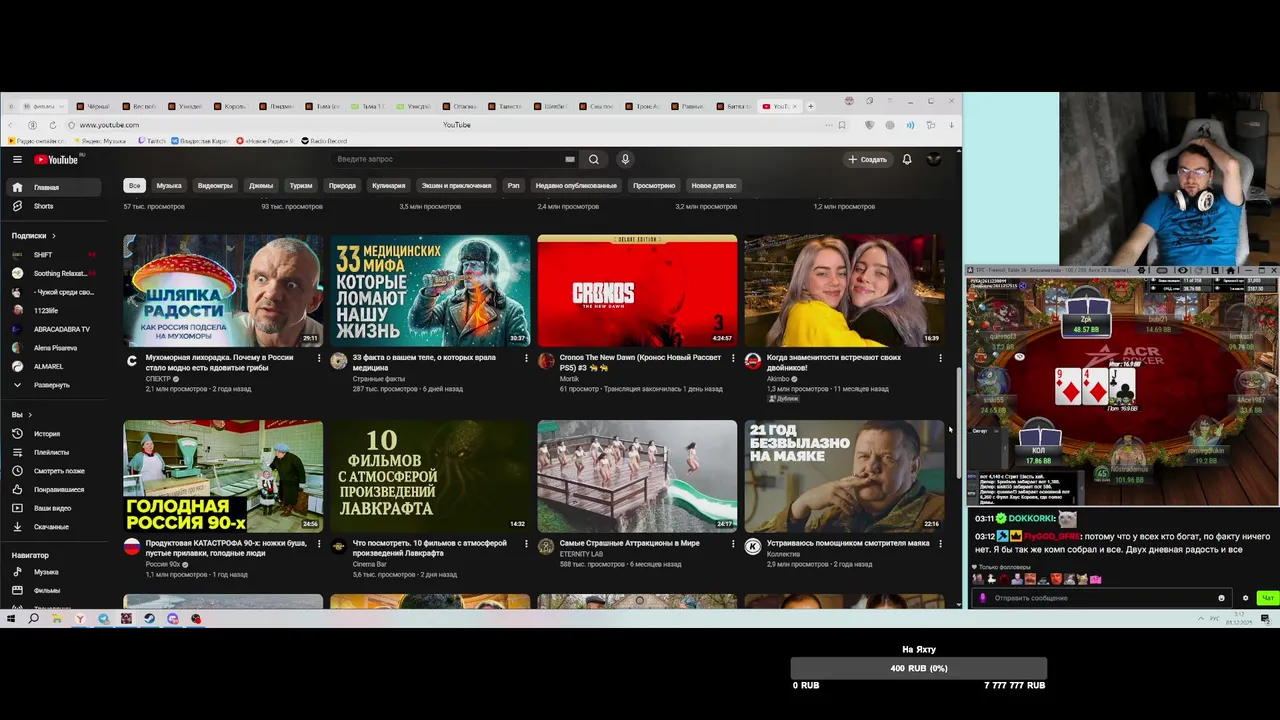1280x720 pixels.
Task: Click the YouTube search magnifier button
Action: (594, 159)
